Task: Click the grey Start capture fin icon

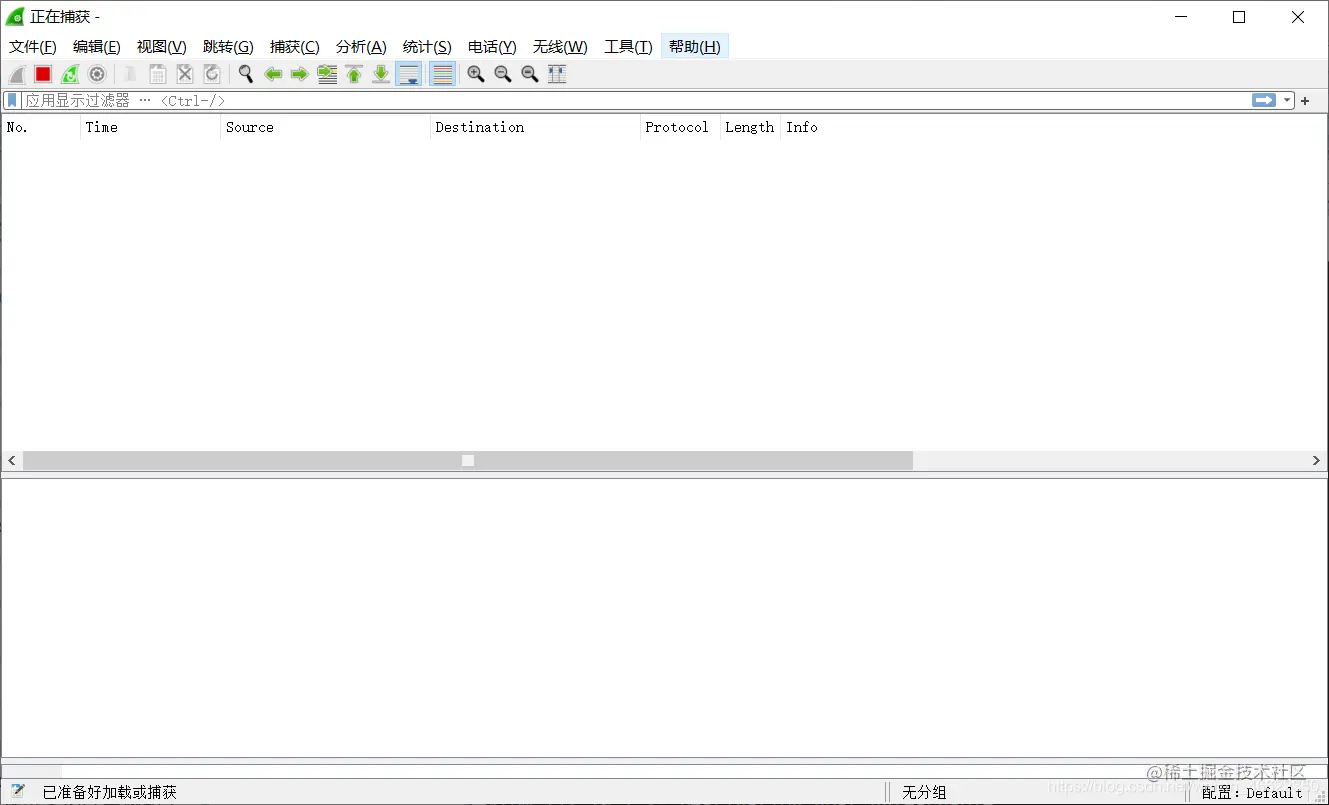Action: (x=17, y=74)
